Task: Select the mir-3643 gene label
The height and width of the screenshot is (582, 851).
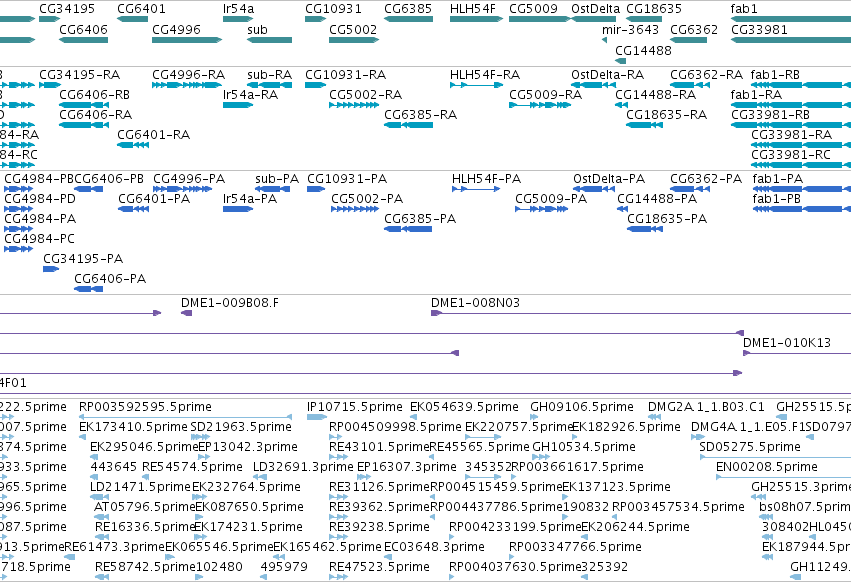Action: click(x=630, y=29)
